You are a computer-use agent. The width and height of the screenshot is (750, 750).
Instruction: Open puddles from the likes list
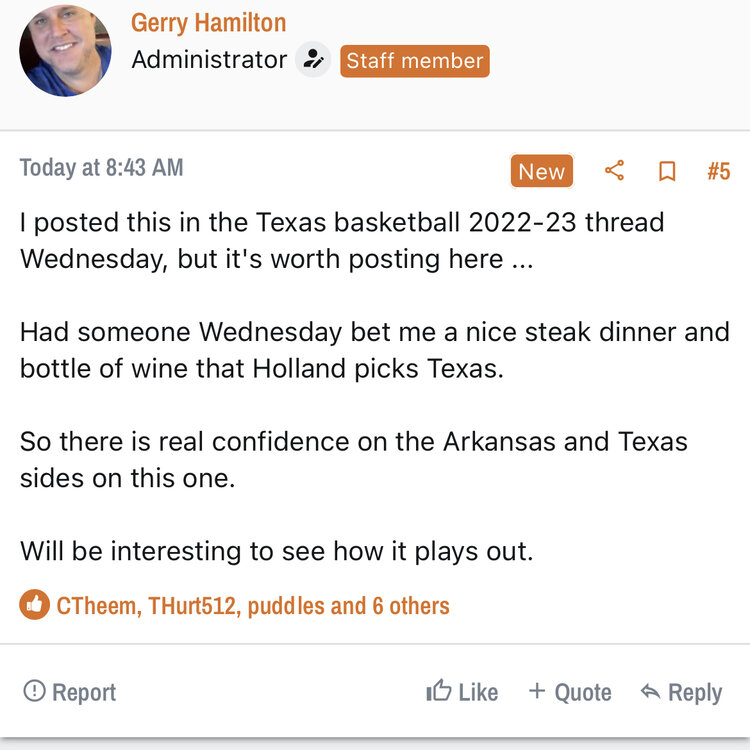[x=287, y=605]
